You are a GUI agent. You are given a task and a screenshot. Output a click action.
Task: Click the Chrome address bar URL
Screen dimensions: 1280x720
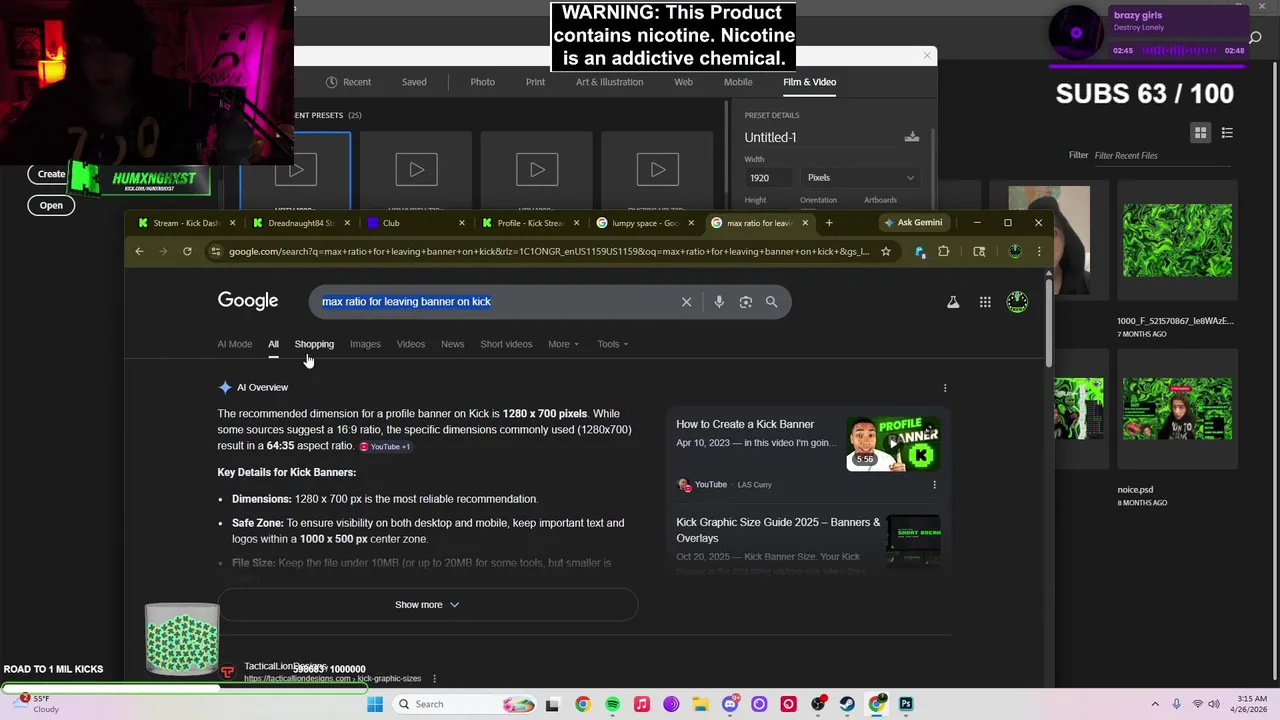[x=548, y=251]
